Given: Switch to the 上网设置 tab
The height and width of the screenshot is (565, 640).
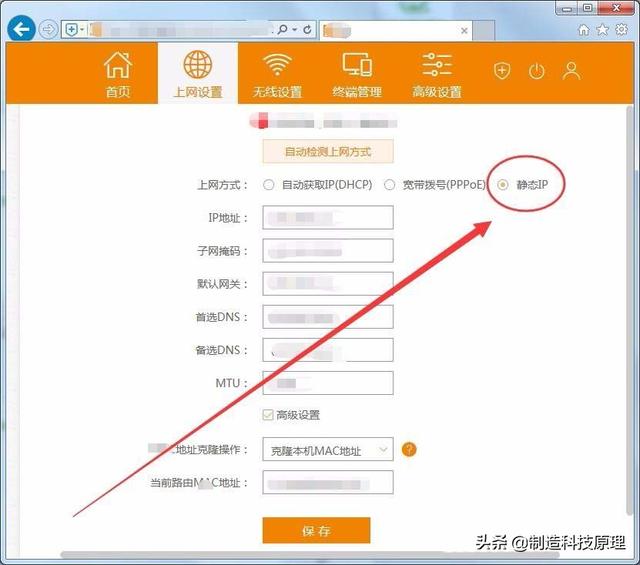Looking at the screenshot, I should (x=198, y=73).
